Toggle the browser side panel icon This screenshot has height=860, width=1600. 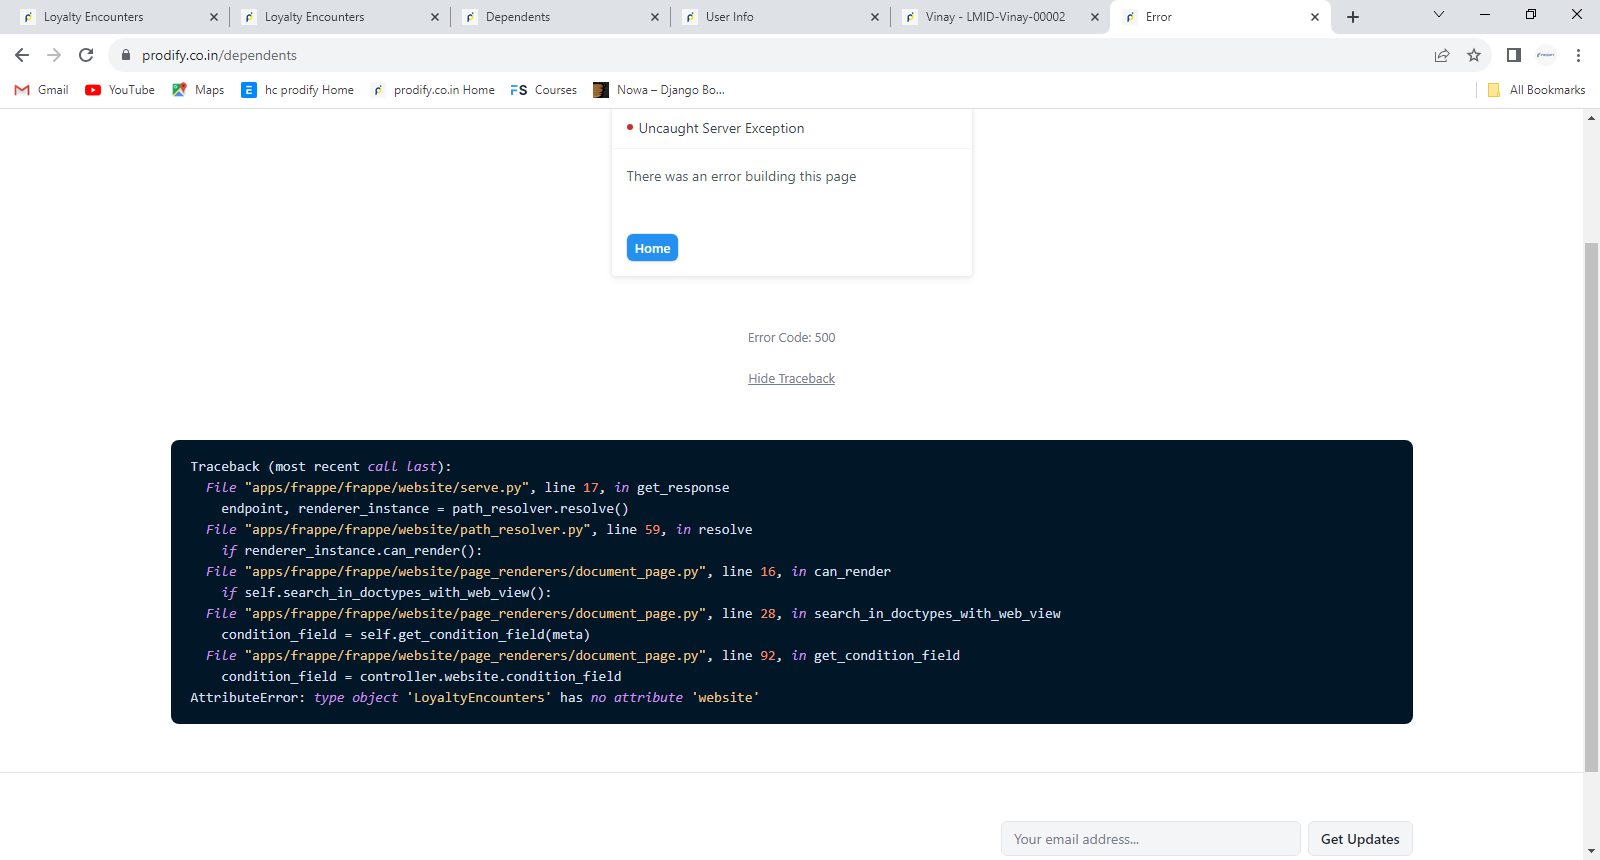click(1514, 55)
